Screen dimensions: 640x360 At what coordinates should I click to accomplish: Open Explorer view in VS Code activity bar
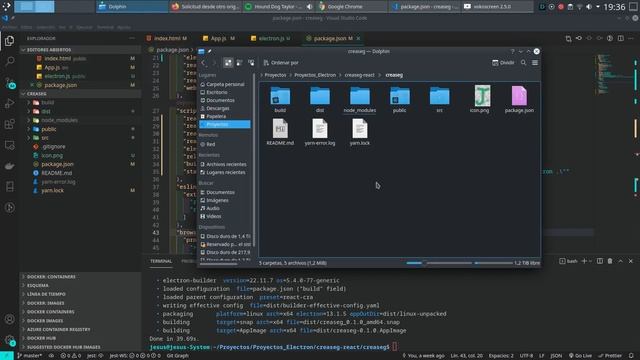pos(9,41)
